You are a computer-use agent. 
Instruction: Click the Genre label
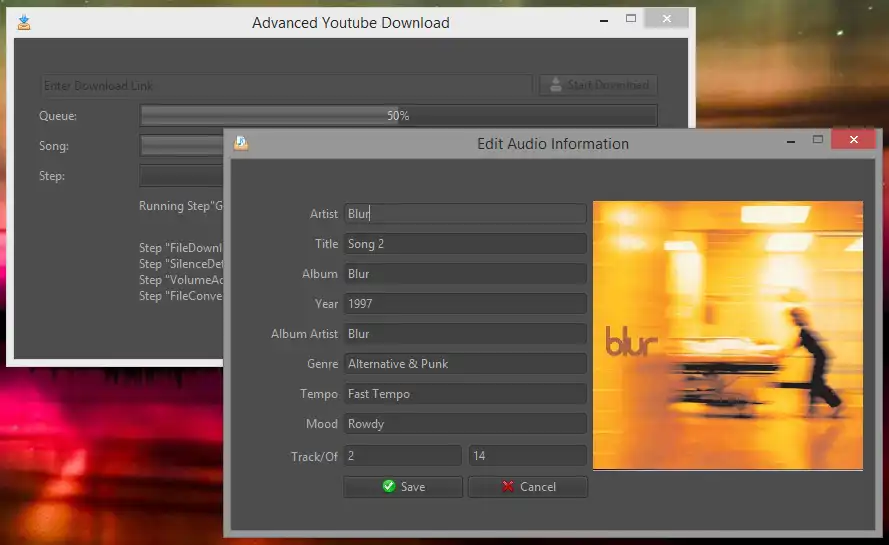click(x=323, y=364)
